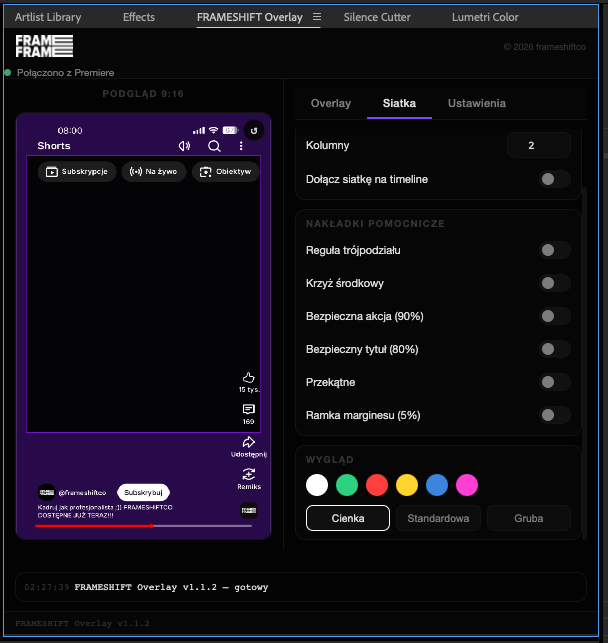This screenshot has height=643, width=608.
Task: Click the green connection status dot
Action: [x=7, y=73]
